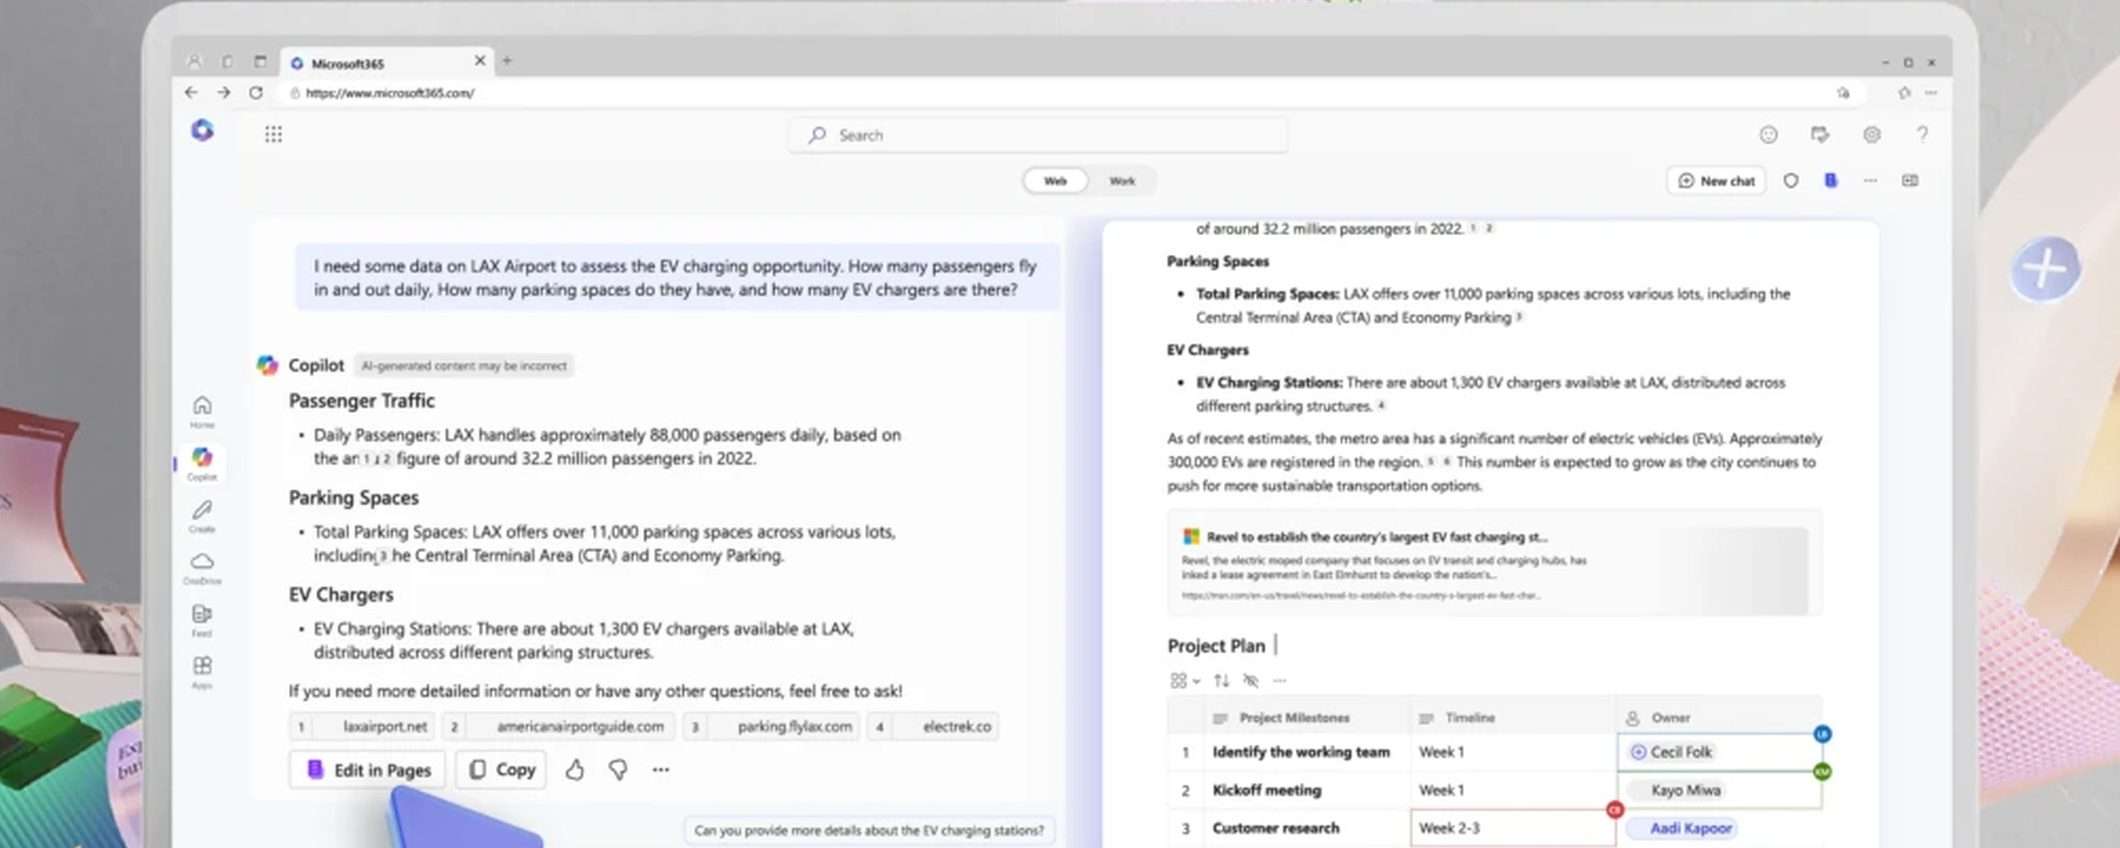Expand the table view layout dropdown
This screenshot has width=2120, height=848.
1184,681
